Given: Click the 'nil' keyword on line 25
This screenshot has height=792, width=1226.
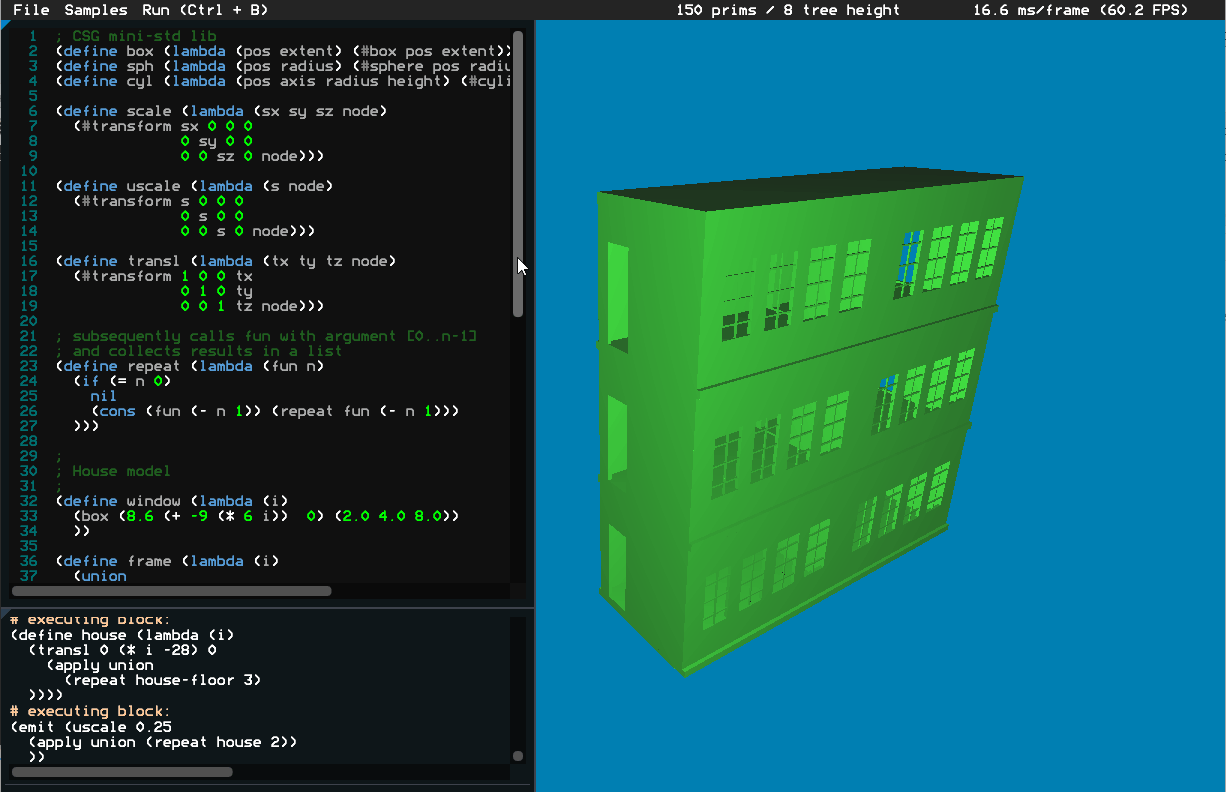Looking at the screenshot, I should point(104,396).
